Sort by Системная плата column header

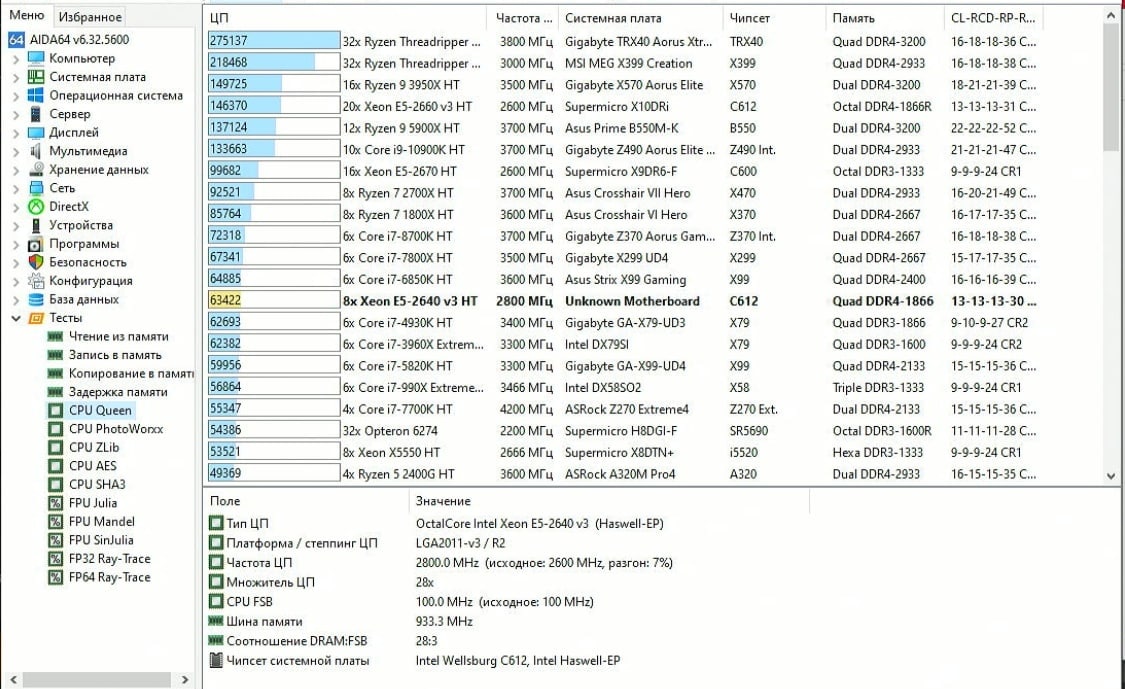pos(641,18)
